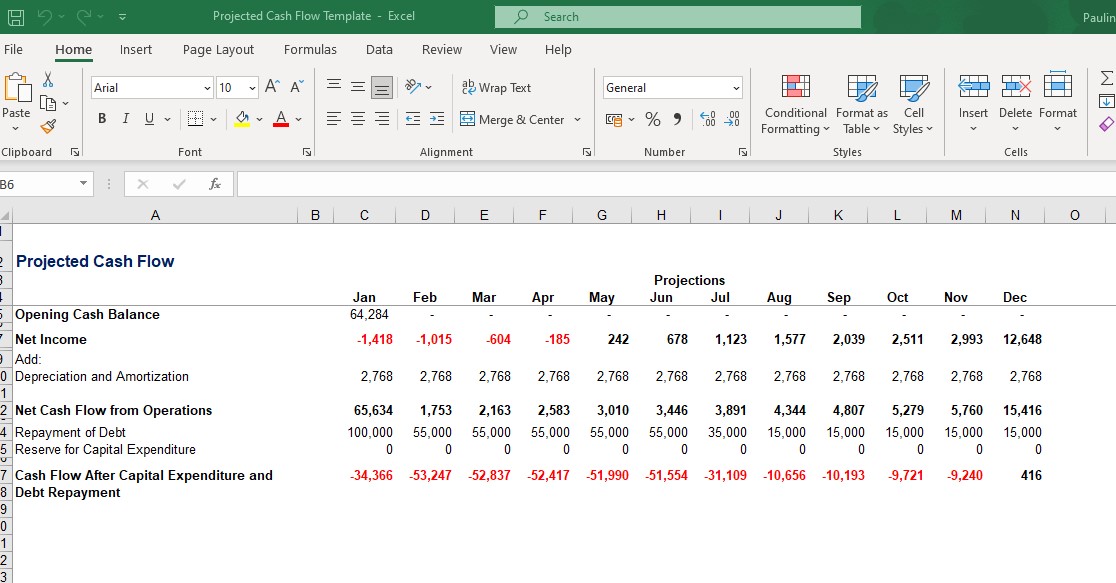The height and width of the screenshot is (583, 1116).
Task: Click the Cut scissors icon
Action: 48,80
